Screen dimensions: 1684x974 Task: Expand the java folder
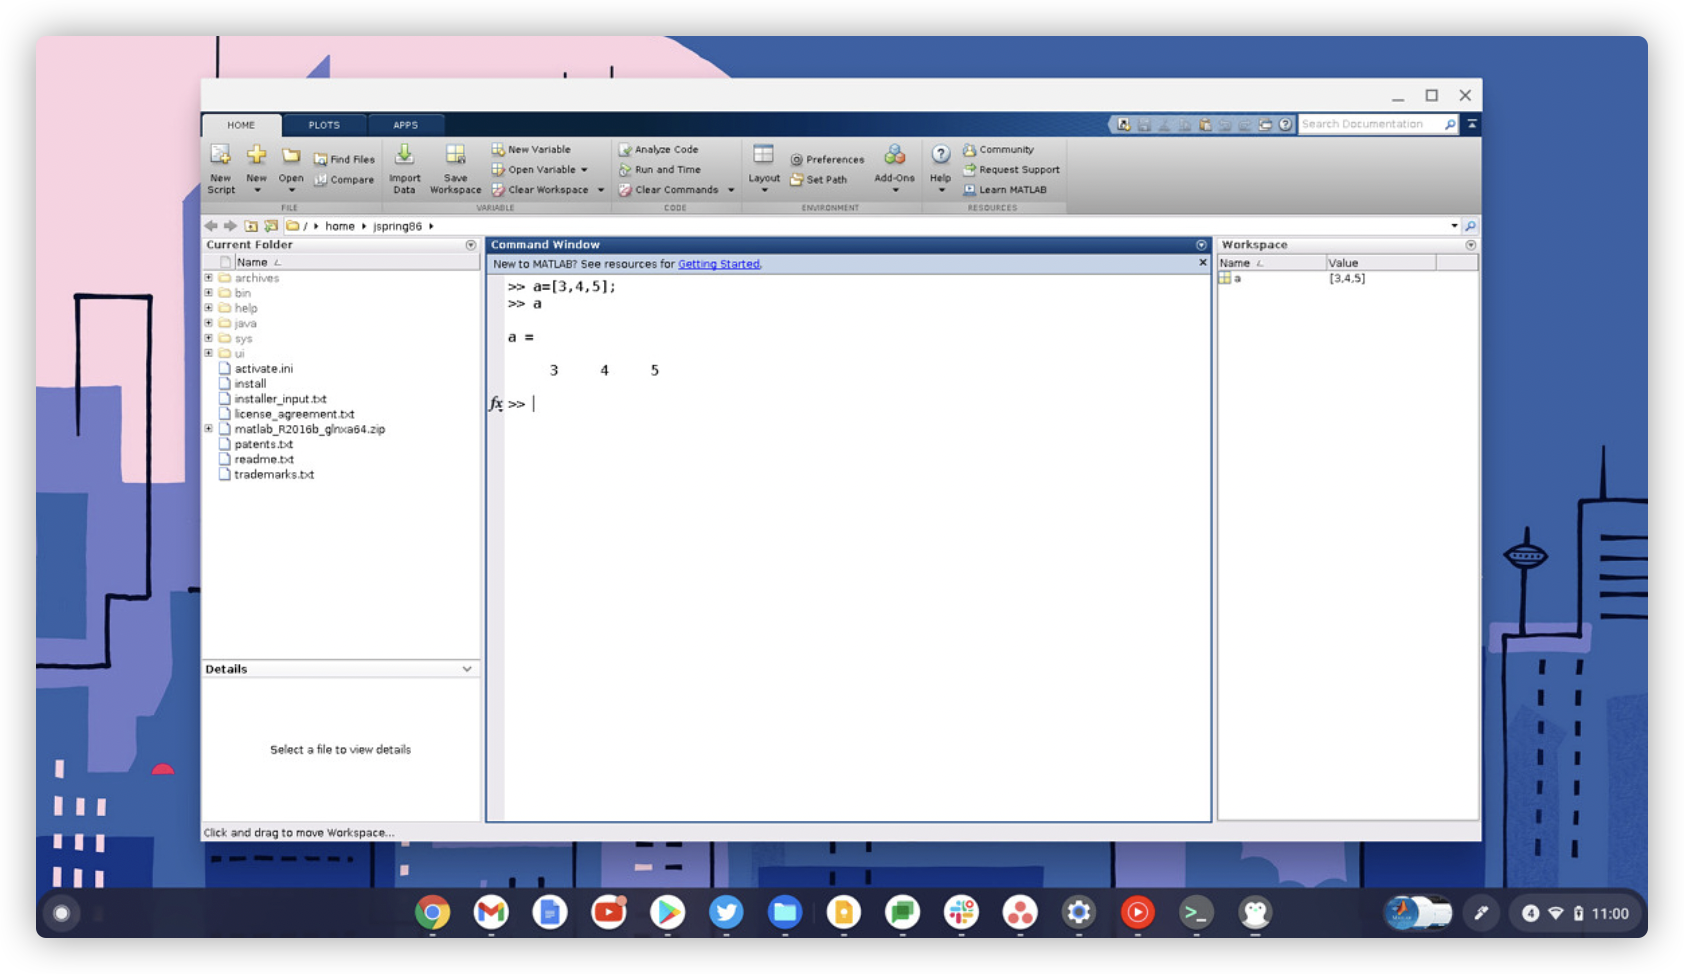209,323
